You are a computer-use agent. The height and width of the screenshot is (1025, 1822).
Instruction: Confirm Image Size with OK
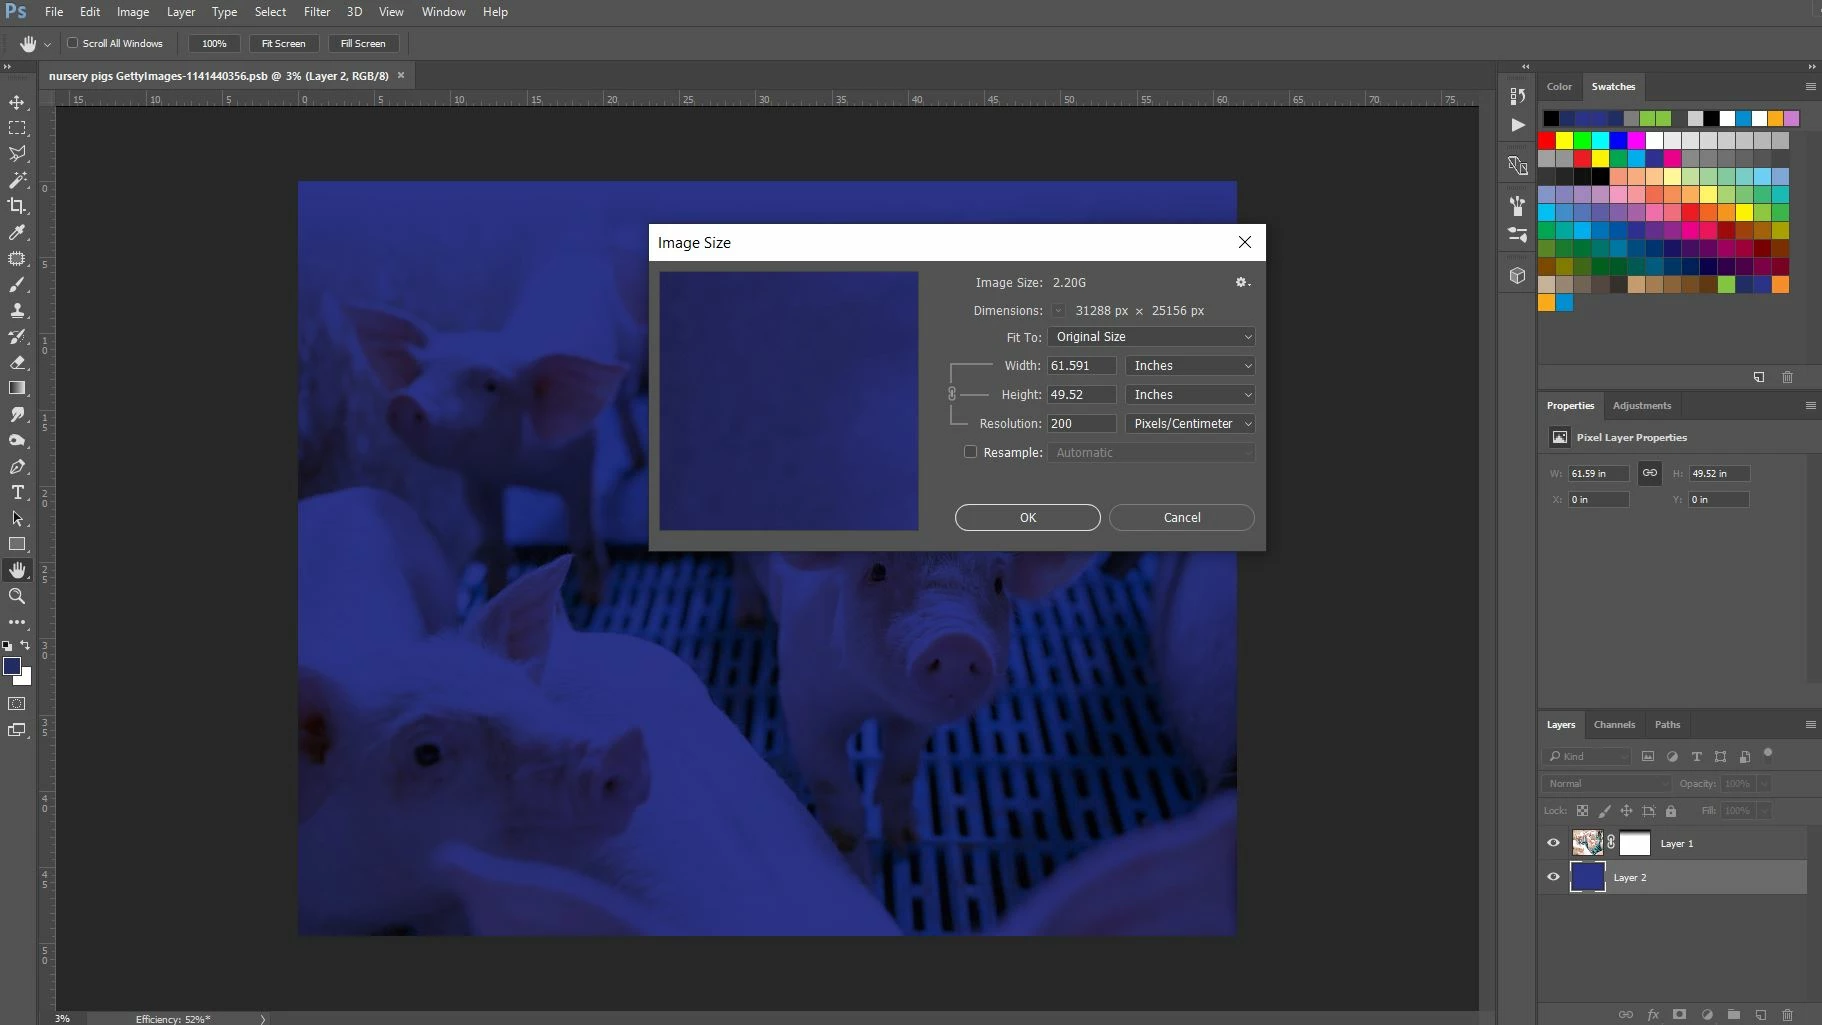(x=1028, y=517)
